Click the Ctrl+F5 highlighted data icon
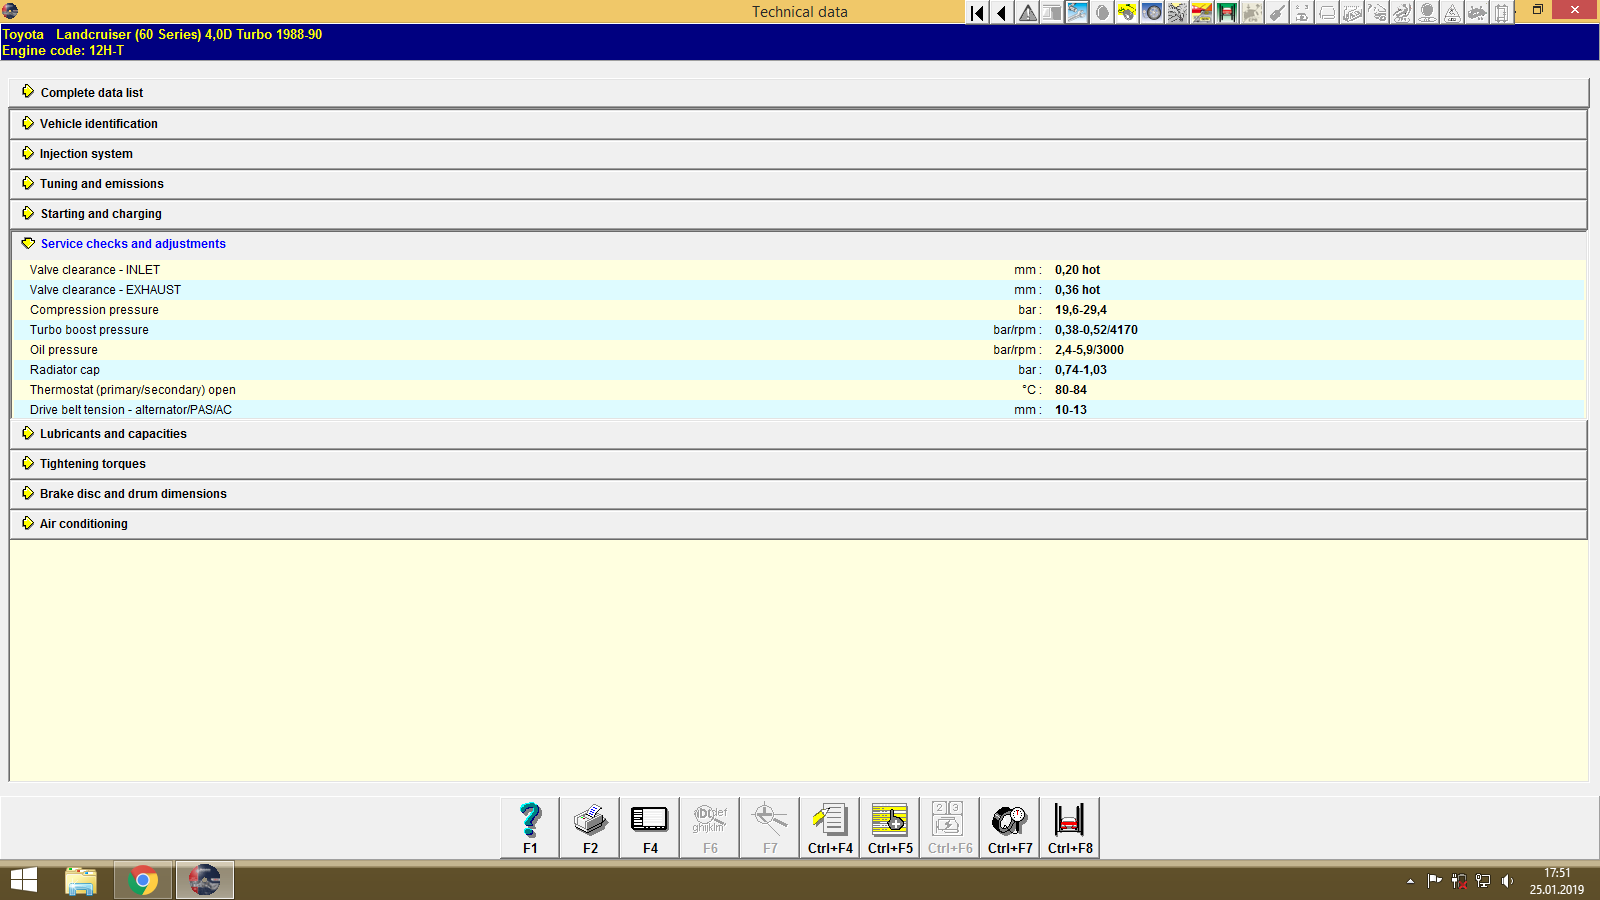1600x900 pixels. (889, 826)
